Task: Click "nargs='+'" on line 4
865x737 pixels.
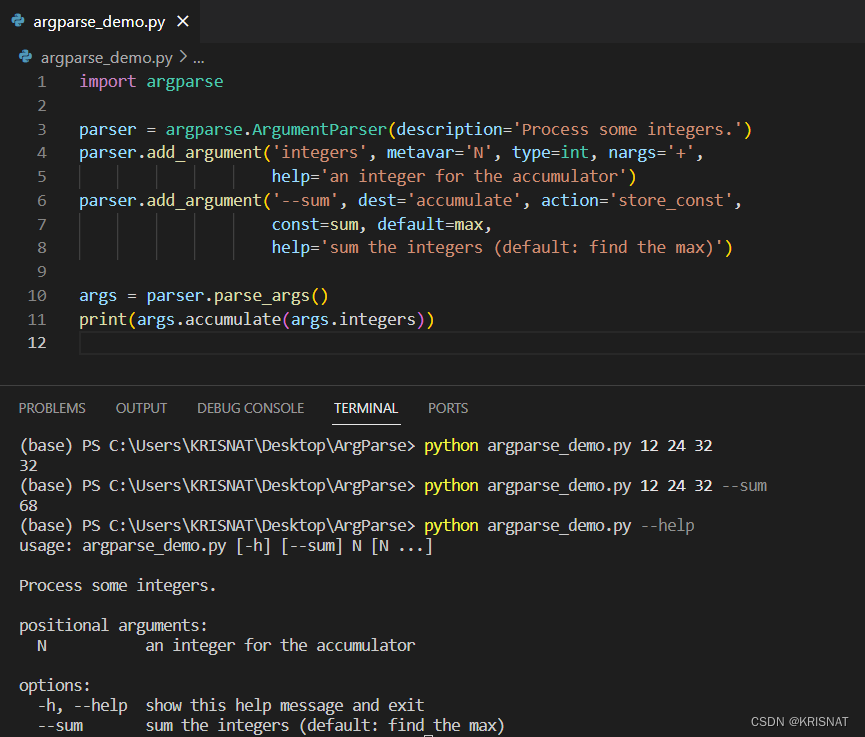Action: [651, 153]
